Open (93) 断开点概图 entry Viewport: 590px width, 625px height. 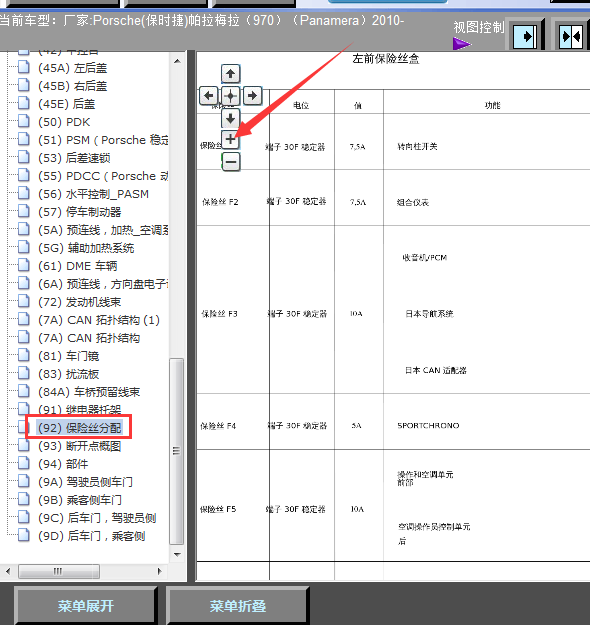80,446
